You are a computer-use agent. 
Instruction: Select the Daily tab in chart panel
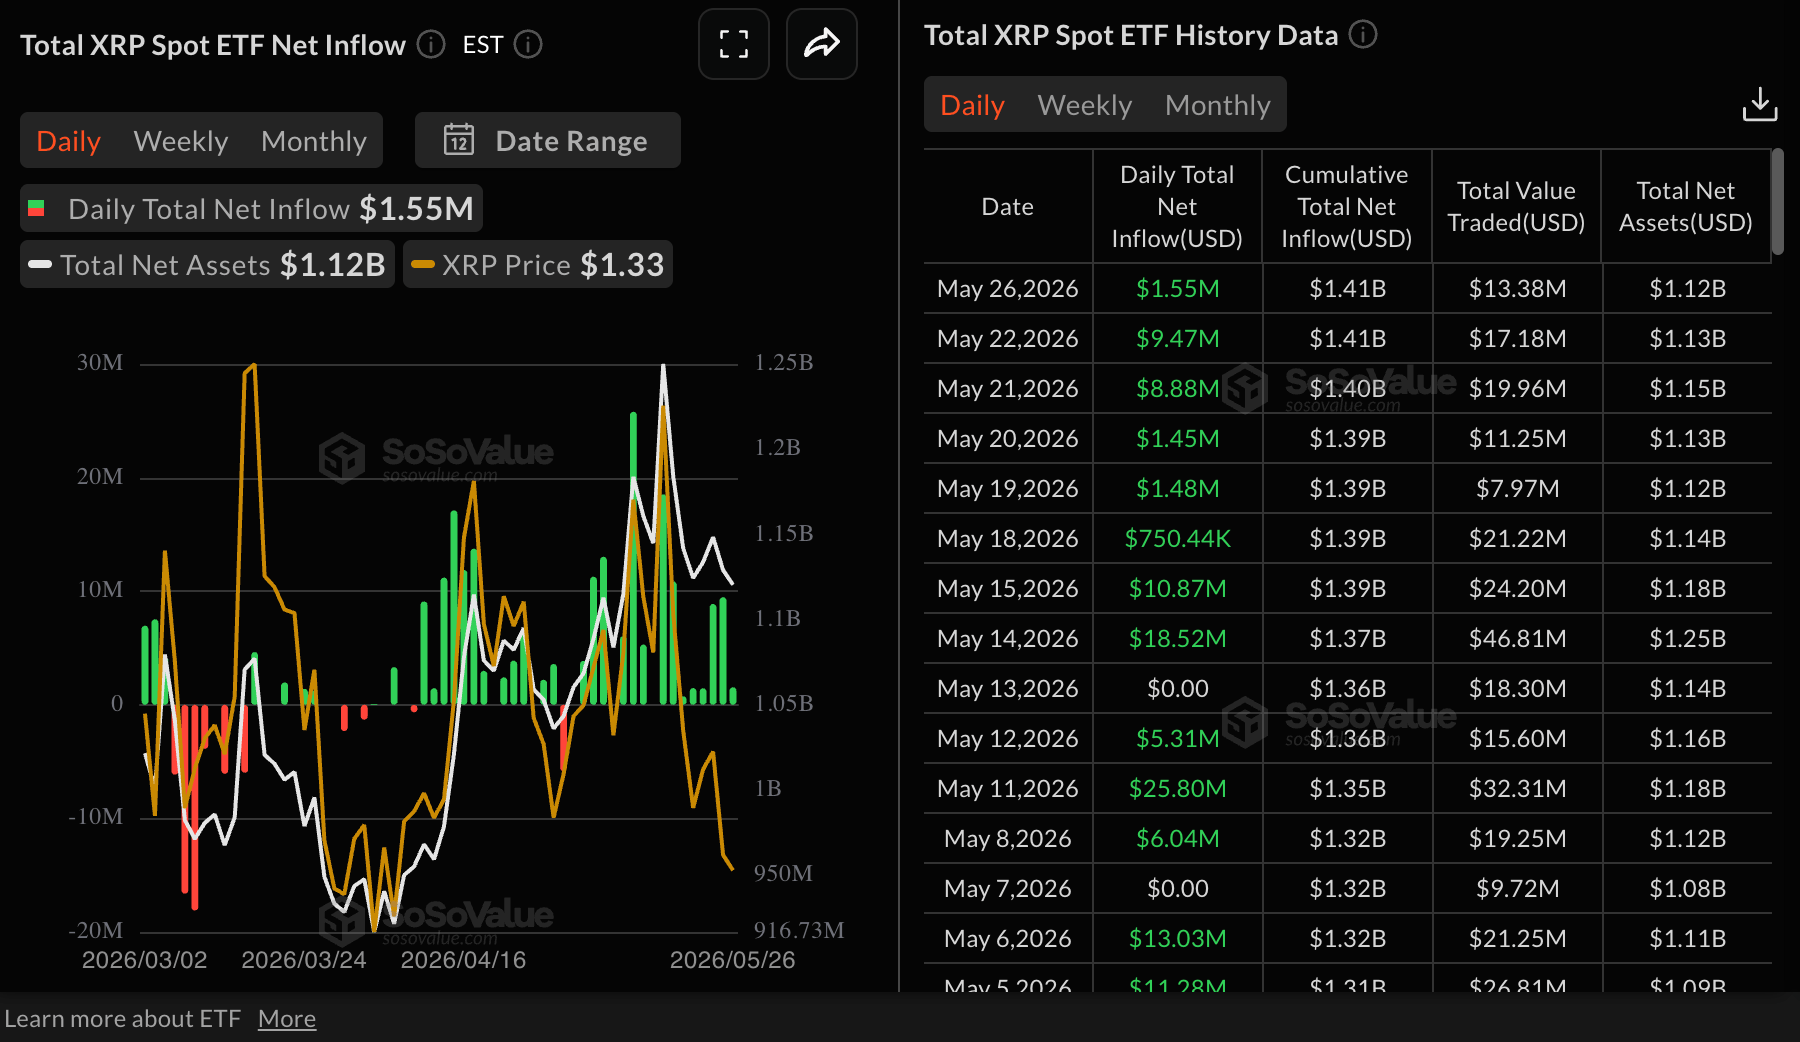(69, 141)
